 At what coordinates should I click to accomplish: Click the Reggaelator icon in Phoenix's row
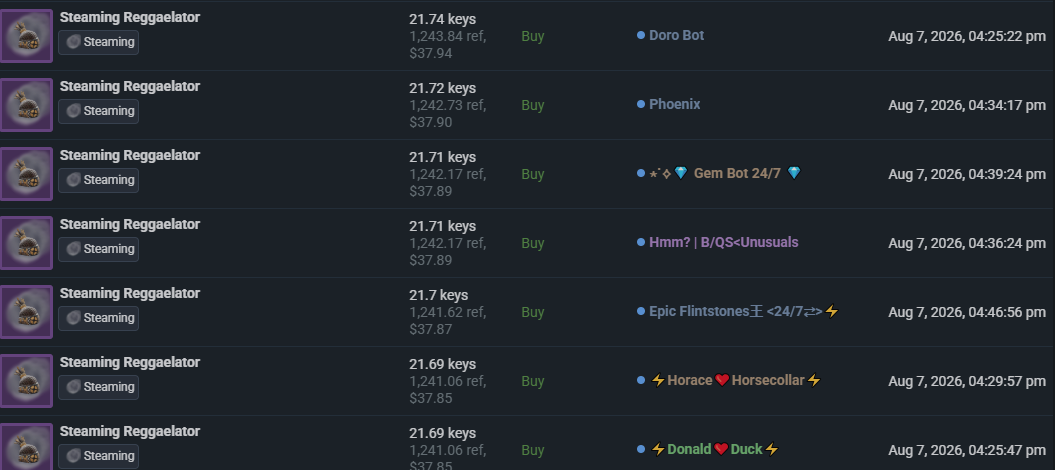click(26, 105)
